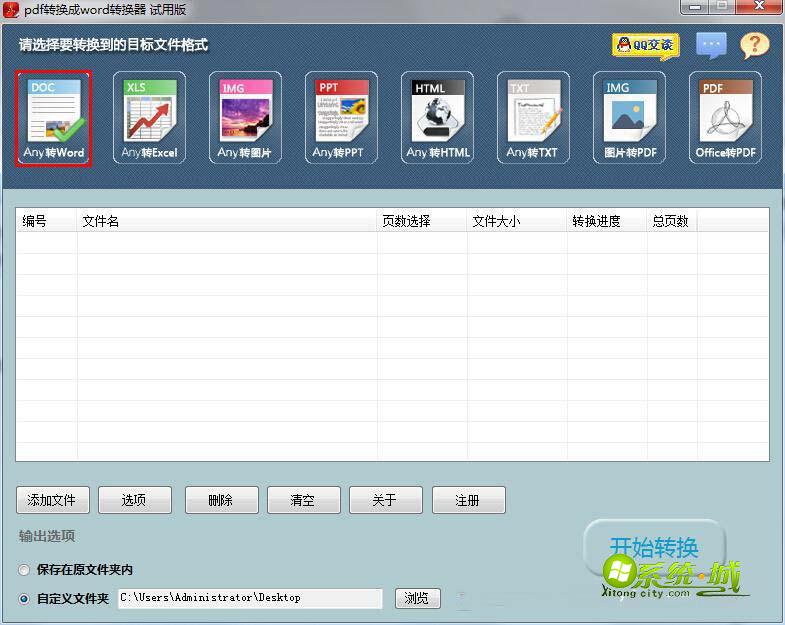The width and height of the screenshot is (785, 625).
Task: Select the 保存在原文件夹内 radio option
Action: coord(24,570)
